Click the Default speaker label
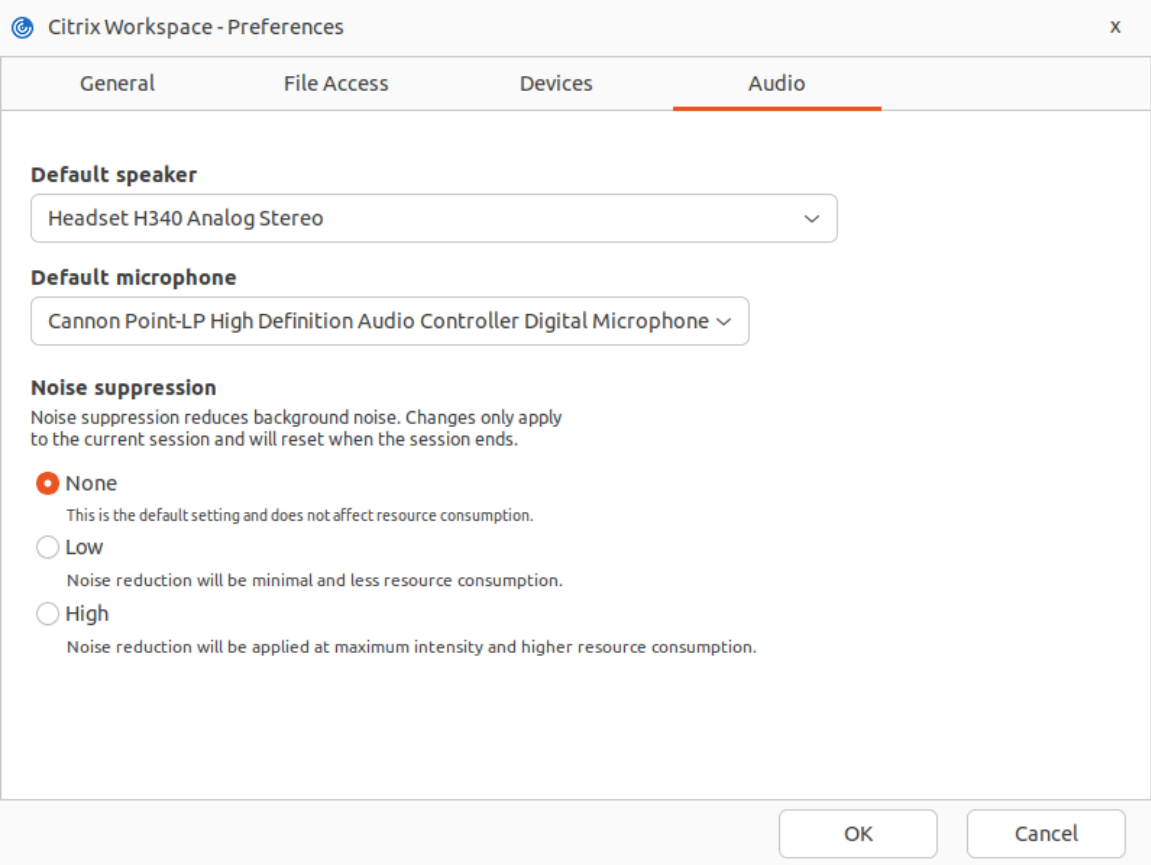The width and height of the screenshot is (1151, 865). click(x=114, y=175)
